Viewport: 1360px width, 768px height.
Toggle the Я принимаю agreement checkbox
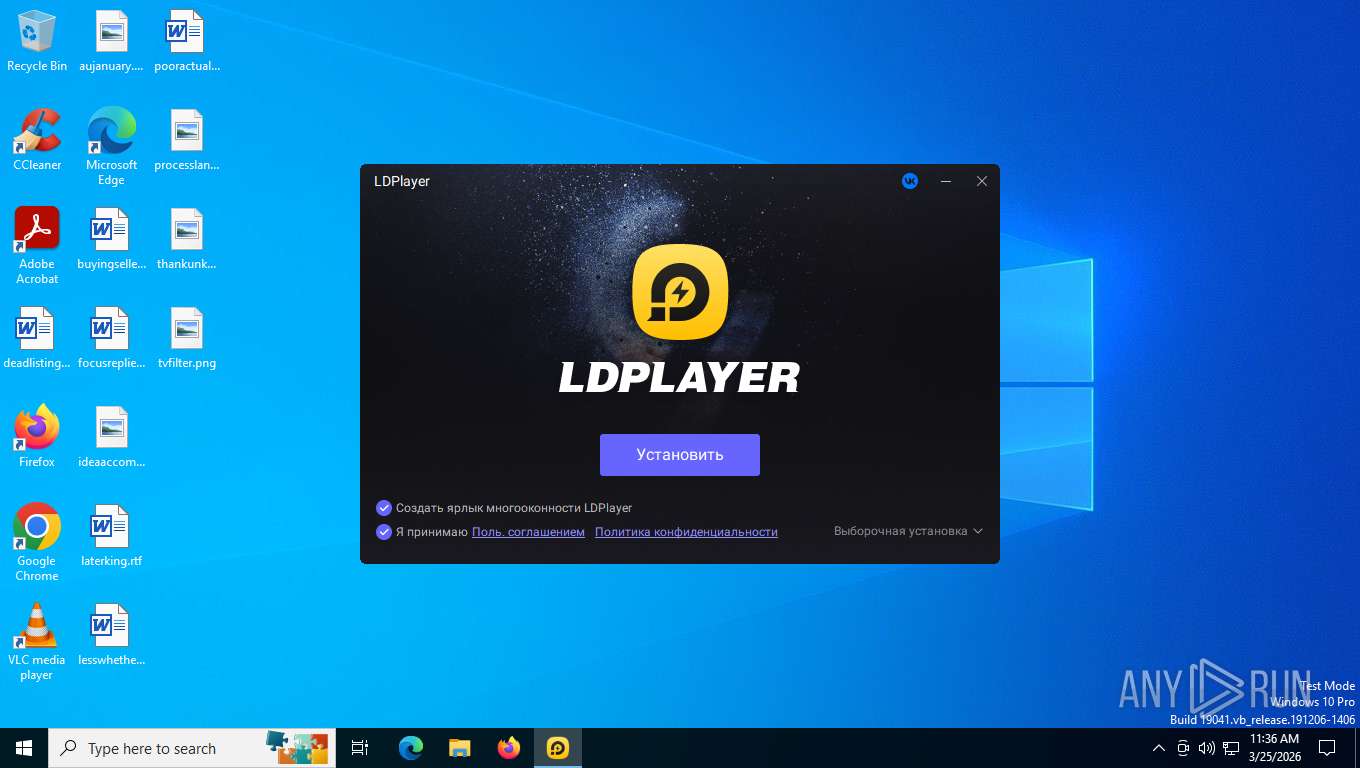tap(383, 532)
